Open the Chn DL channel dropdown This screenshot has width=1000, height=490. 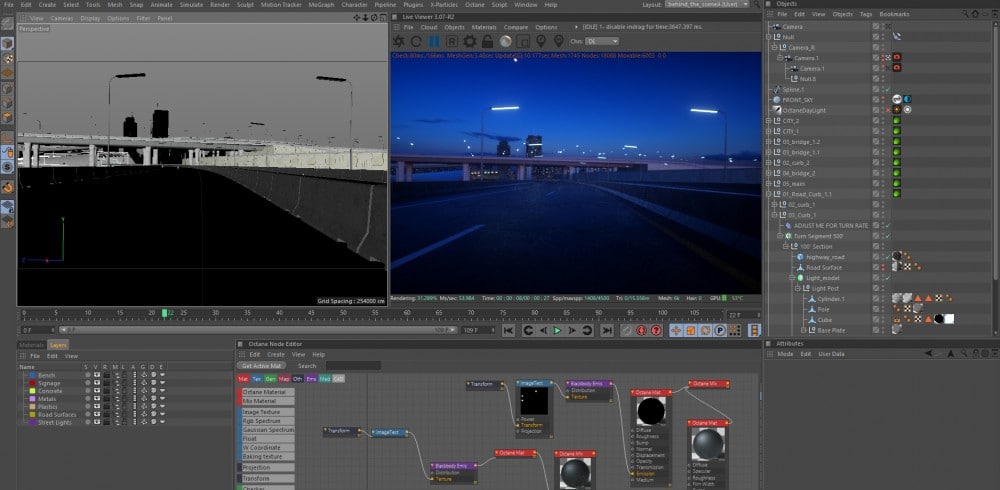click(603, 41)
